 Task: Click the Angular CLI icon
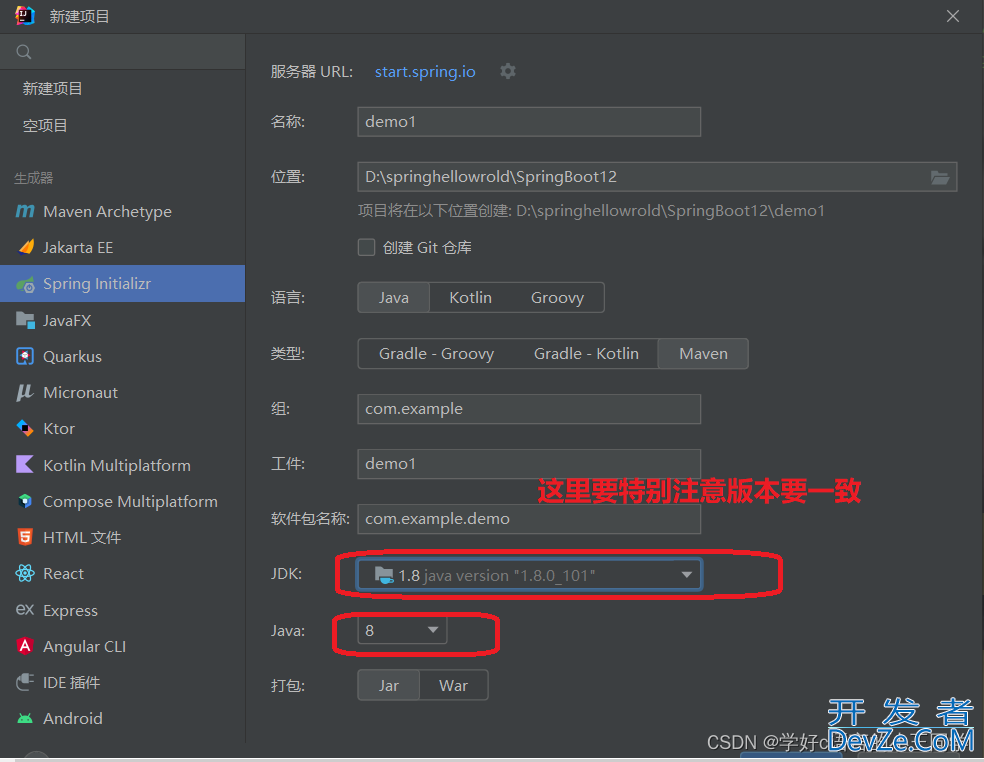[x=24, y=646]
